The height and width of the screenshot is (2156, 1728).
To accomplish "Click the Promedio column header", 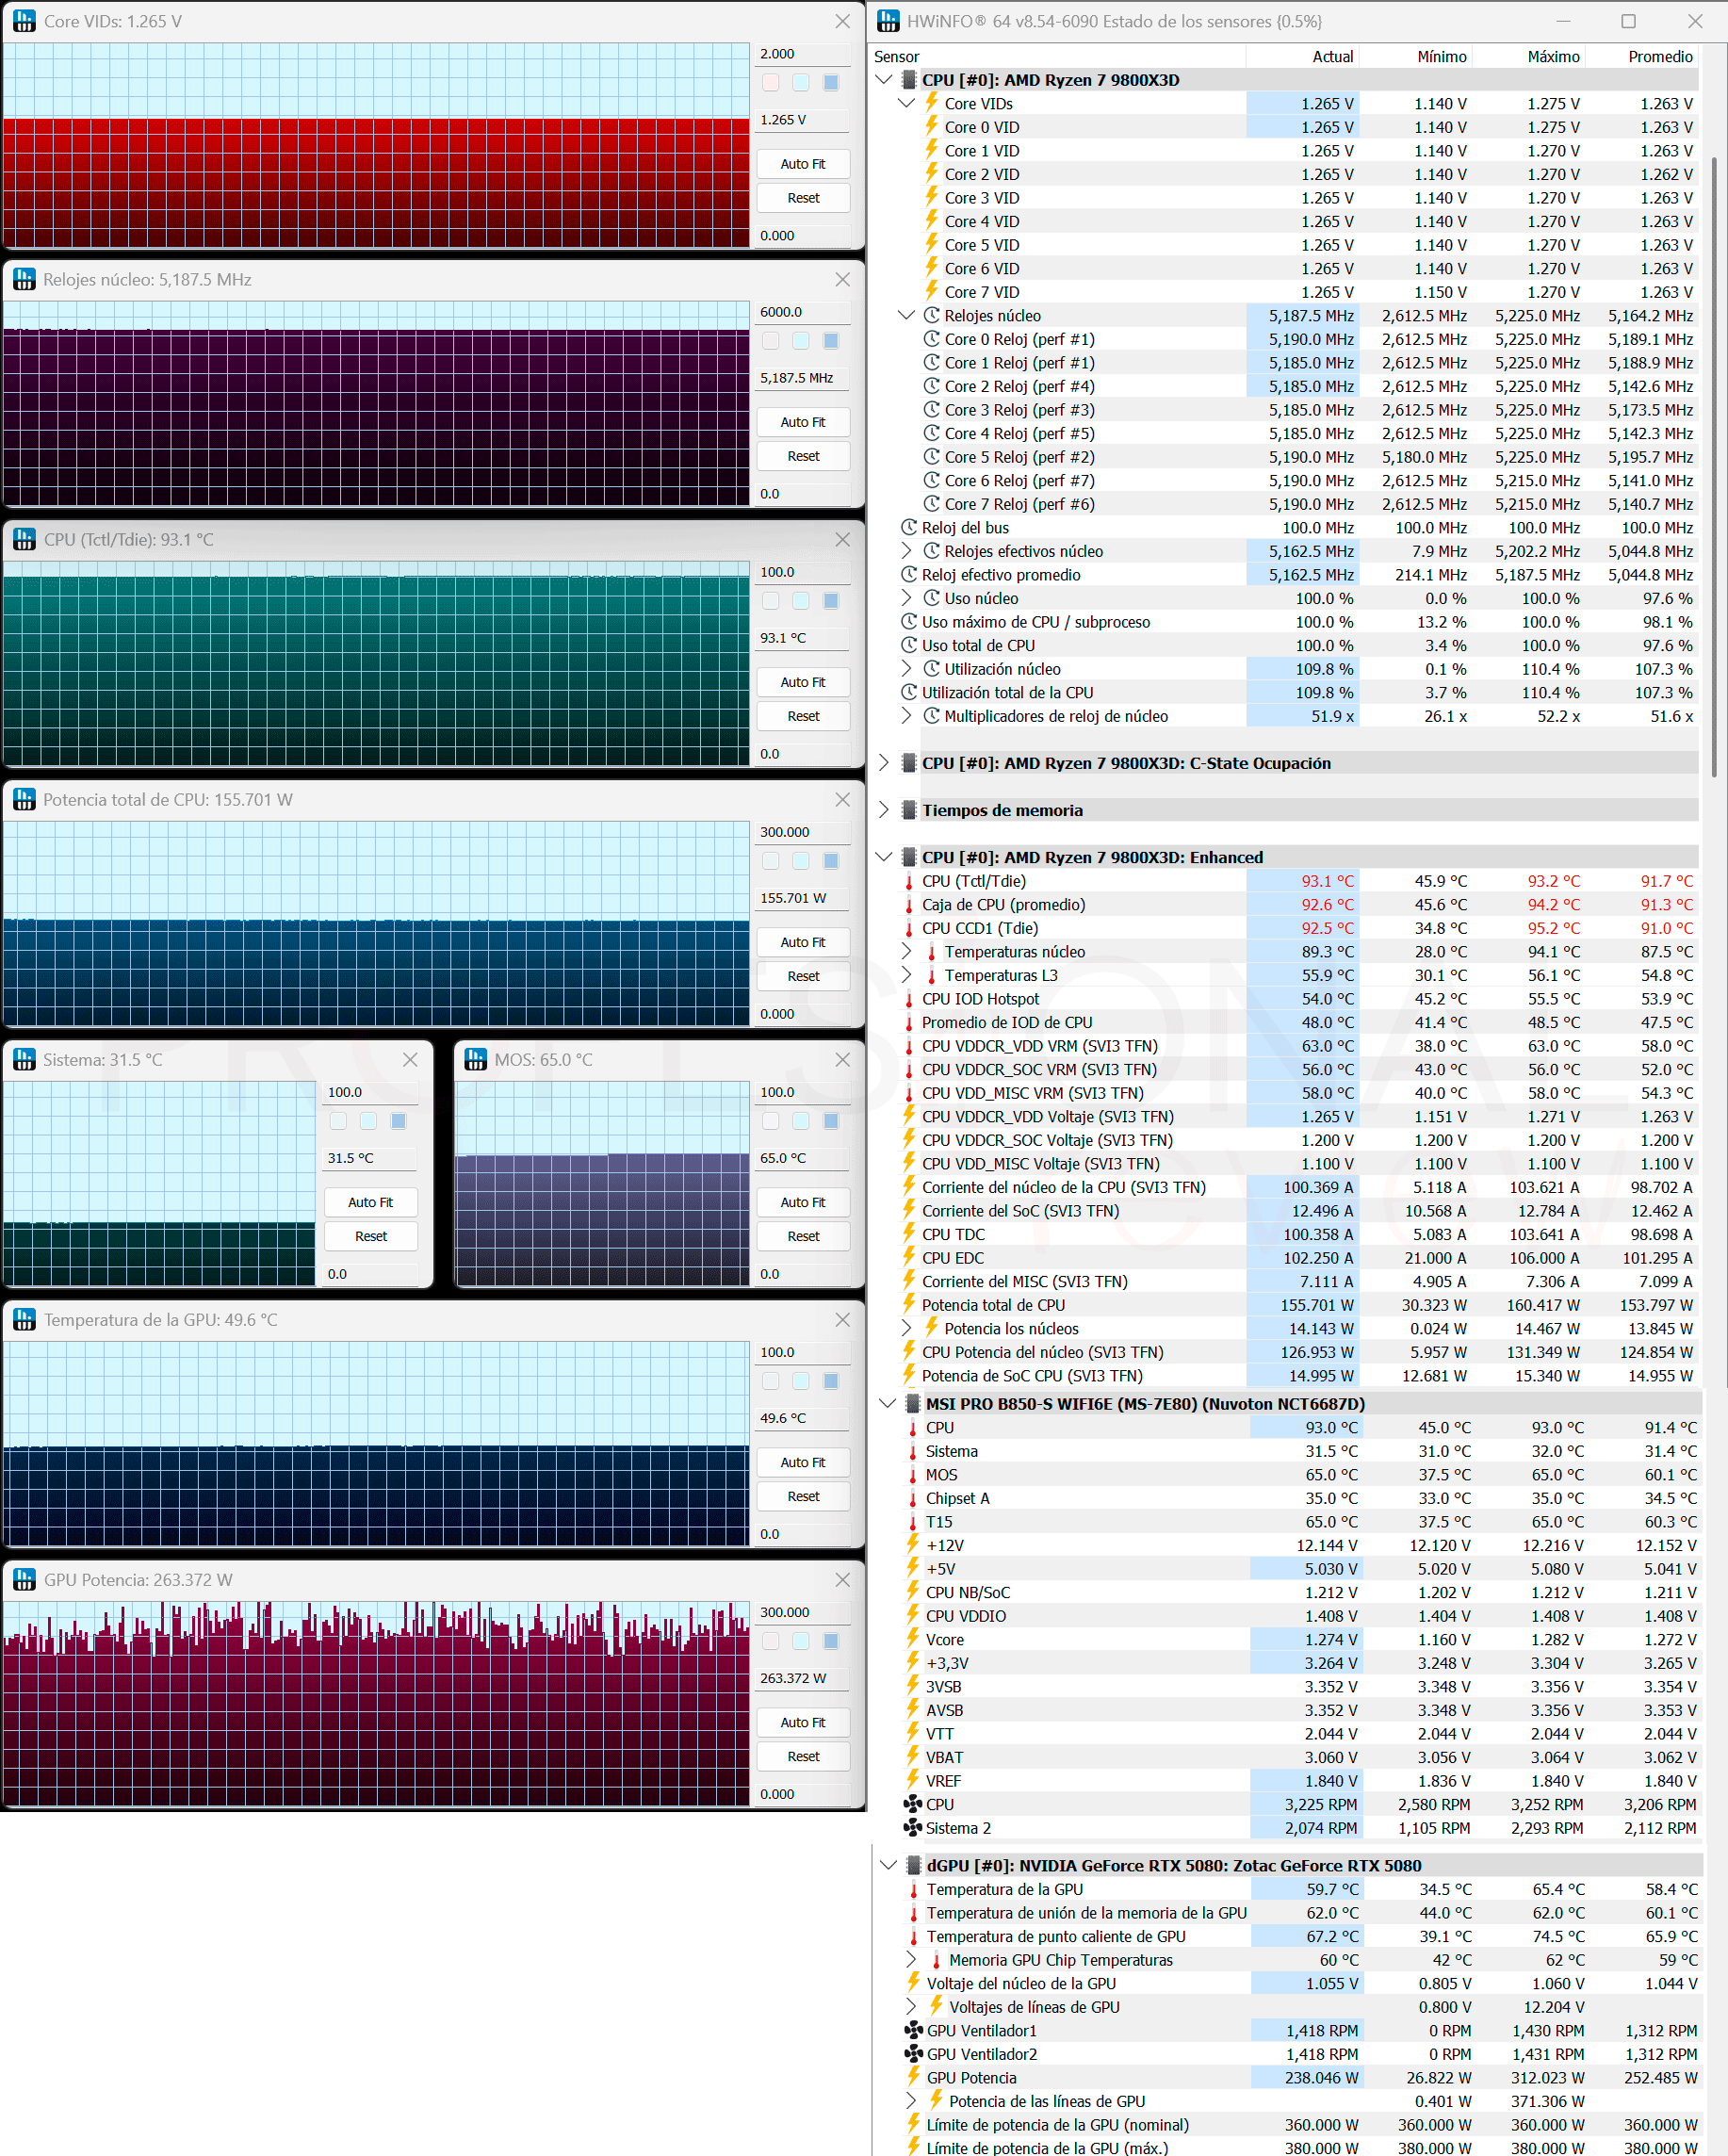I will click(x=1660, y=57).
